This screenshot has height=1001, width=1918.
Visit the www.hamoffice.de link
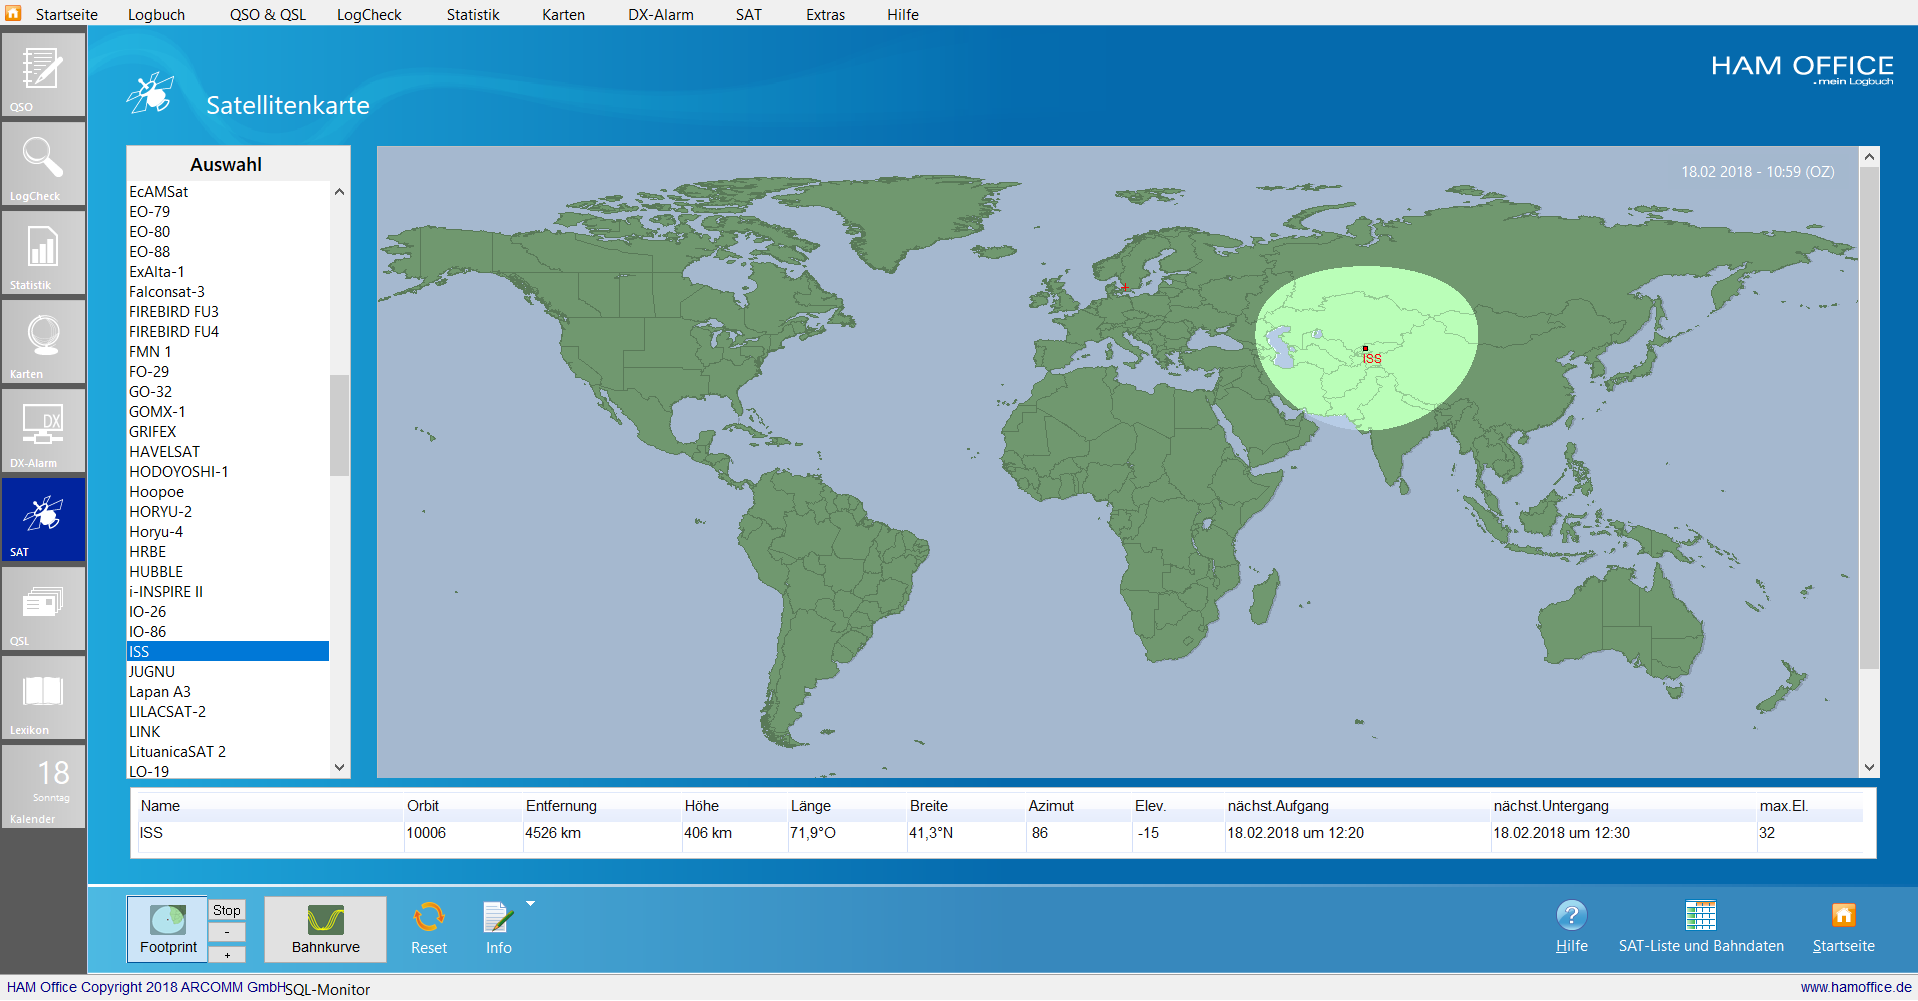click(x=1855, y=987)
